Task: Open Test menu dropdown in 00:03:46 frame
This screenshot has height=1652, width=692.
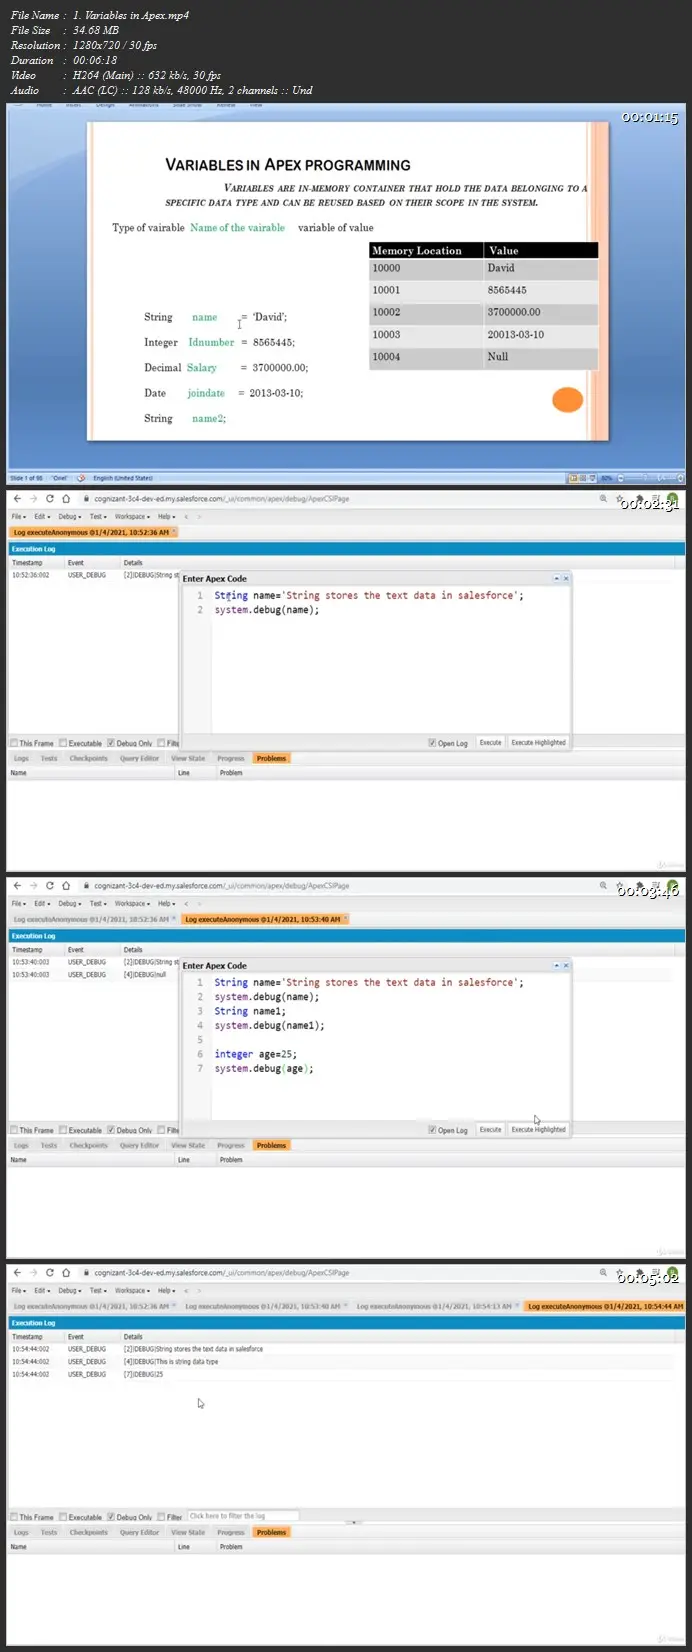Action: tap(98, 903)
